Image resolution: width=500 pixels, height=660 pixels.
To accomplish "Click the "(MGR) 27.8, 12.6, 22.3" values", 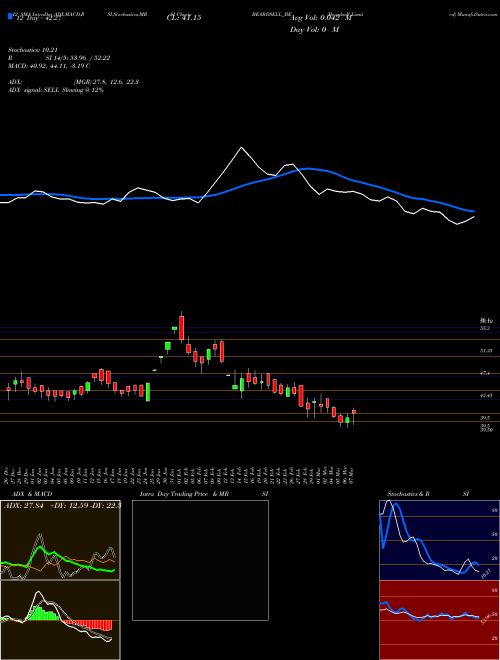I will [x=106, y=82].
